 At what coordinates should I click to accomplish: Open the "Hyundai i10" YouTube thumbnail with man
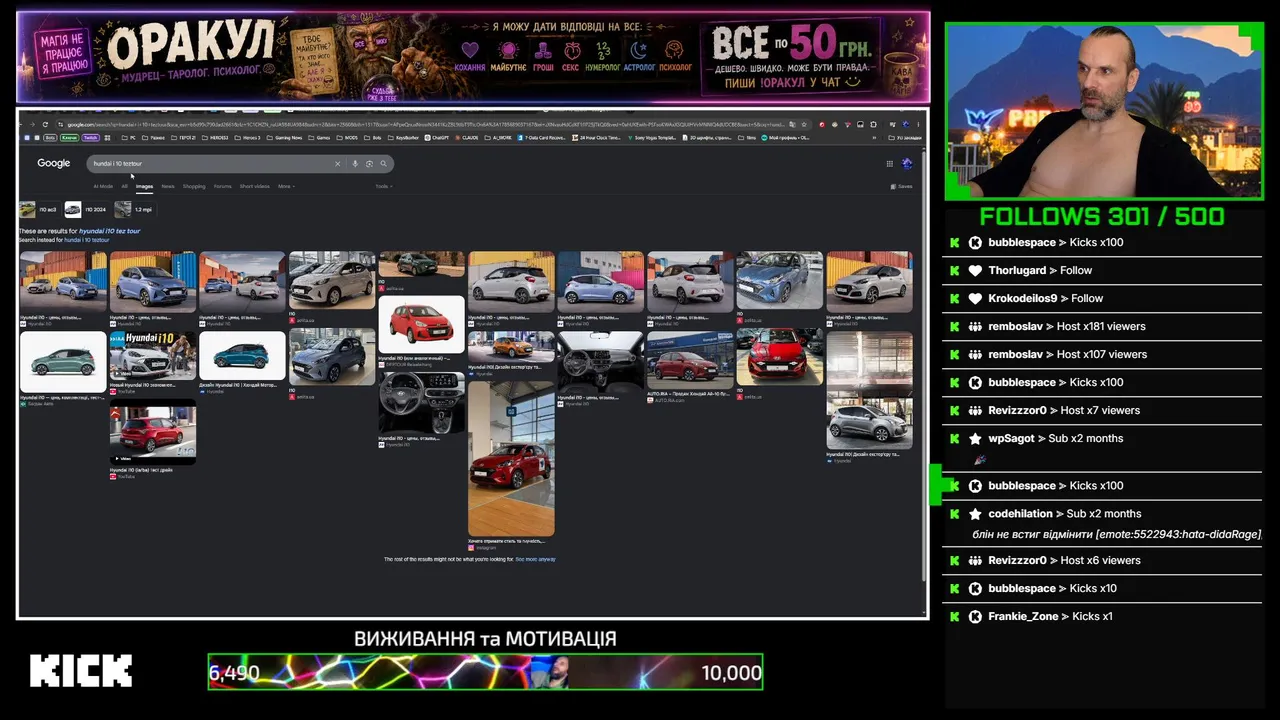point(153,356)
